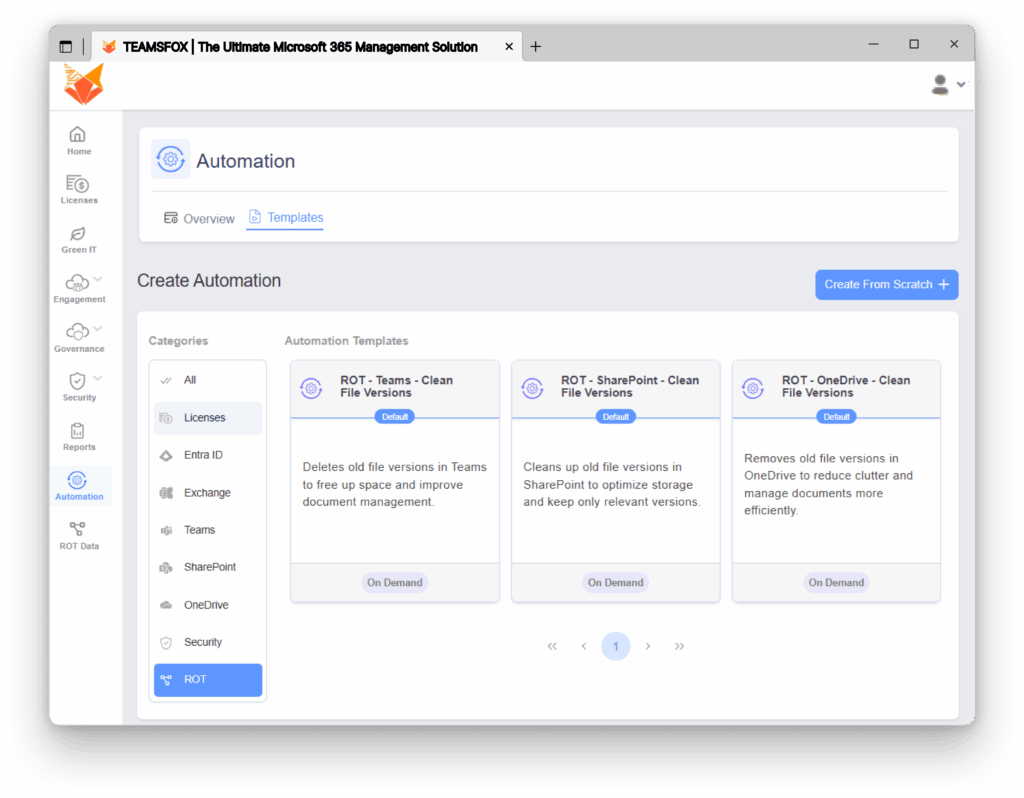Click the ROT SharePoint template gear icon
1024x798 pixels.
point(532,388)
